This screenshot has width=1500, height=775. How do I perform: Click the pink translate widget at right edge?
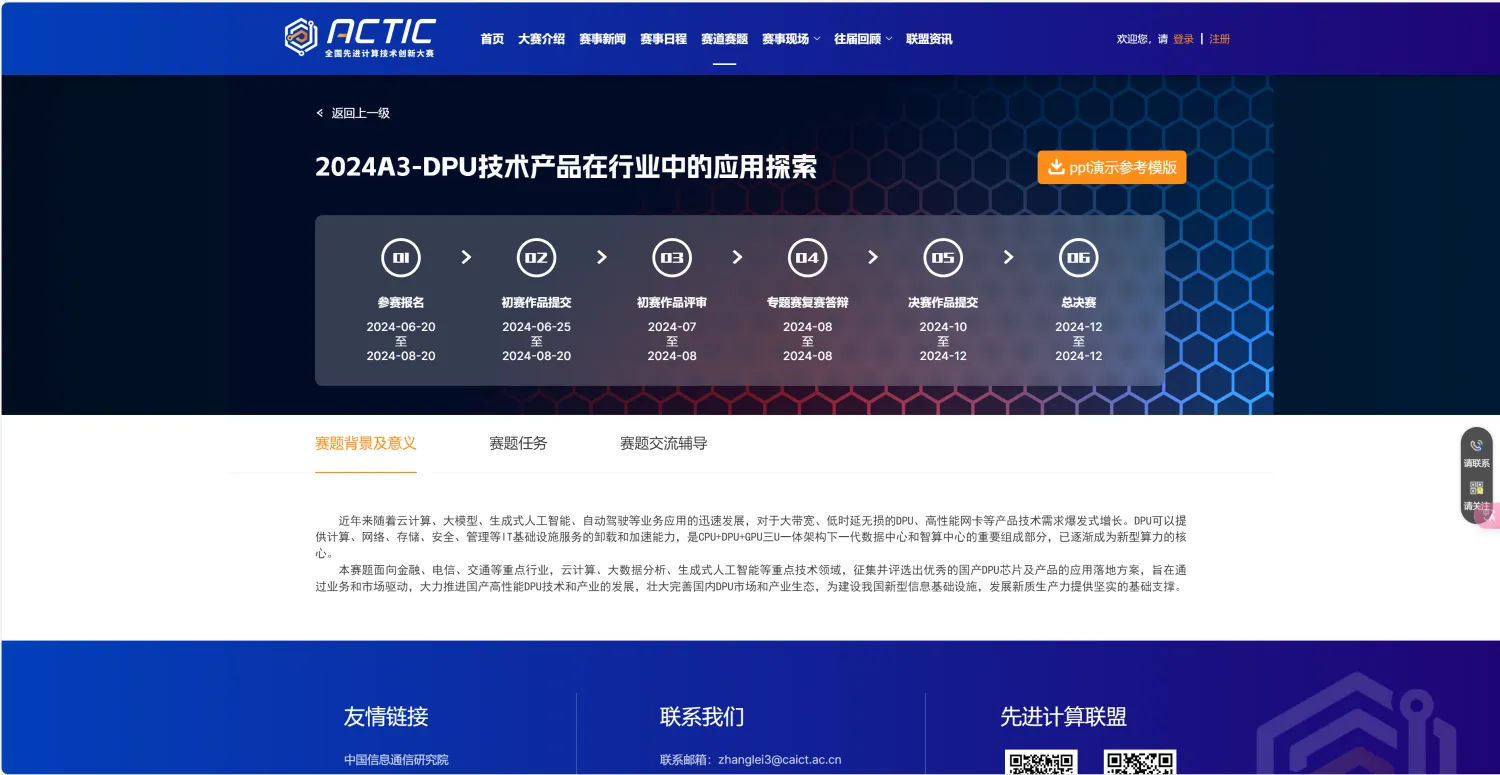[1490, 515]
